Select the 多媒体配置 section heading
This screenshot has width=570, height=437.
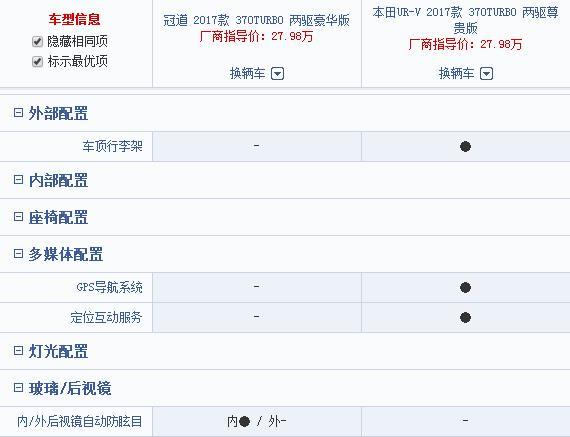66,254
